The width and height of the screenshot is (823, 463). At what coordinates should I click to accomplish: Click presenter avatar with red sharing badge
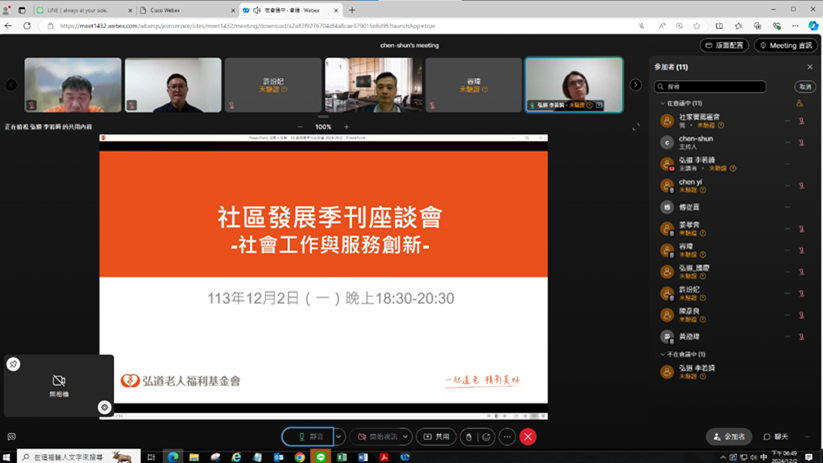[667, 164]
